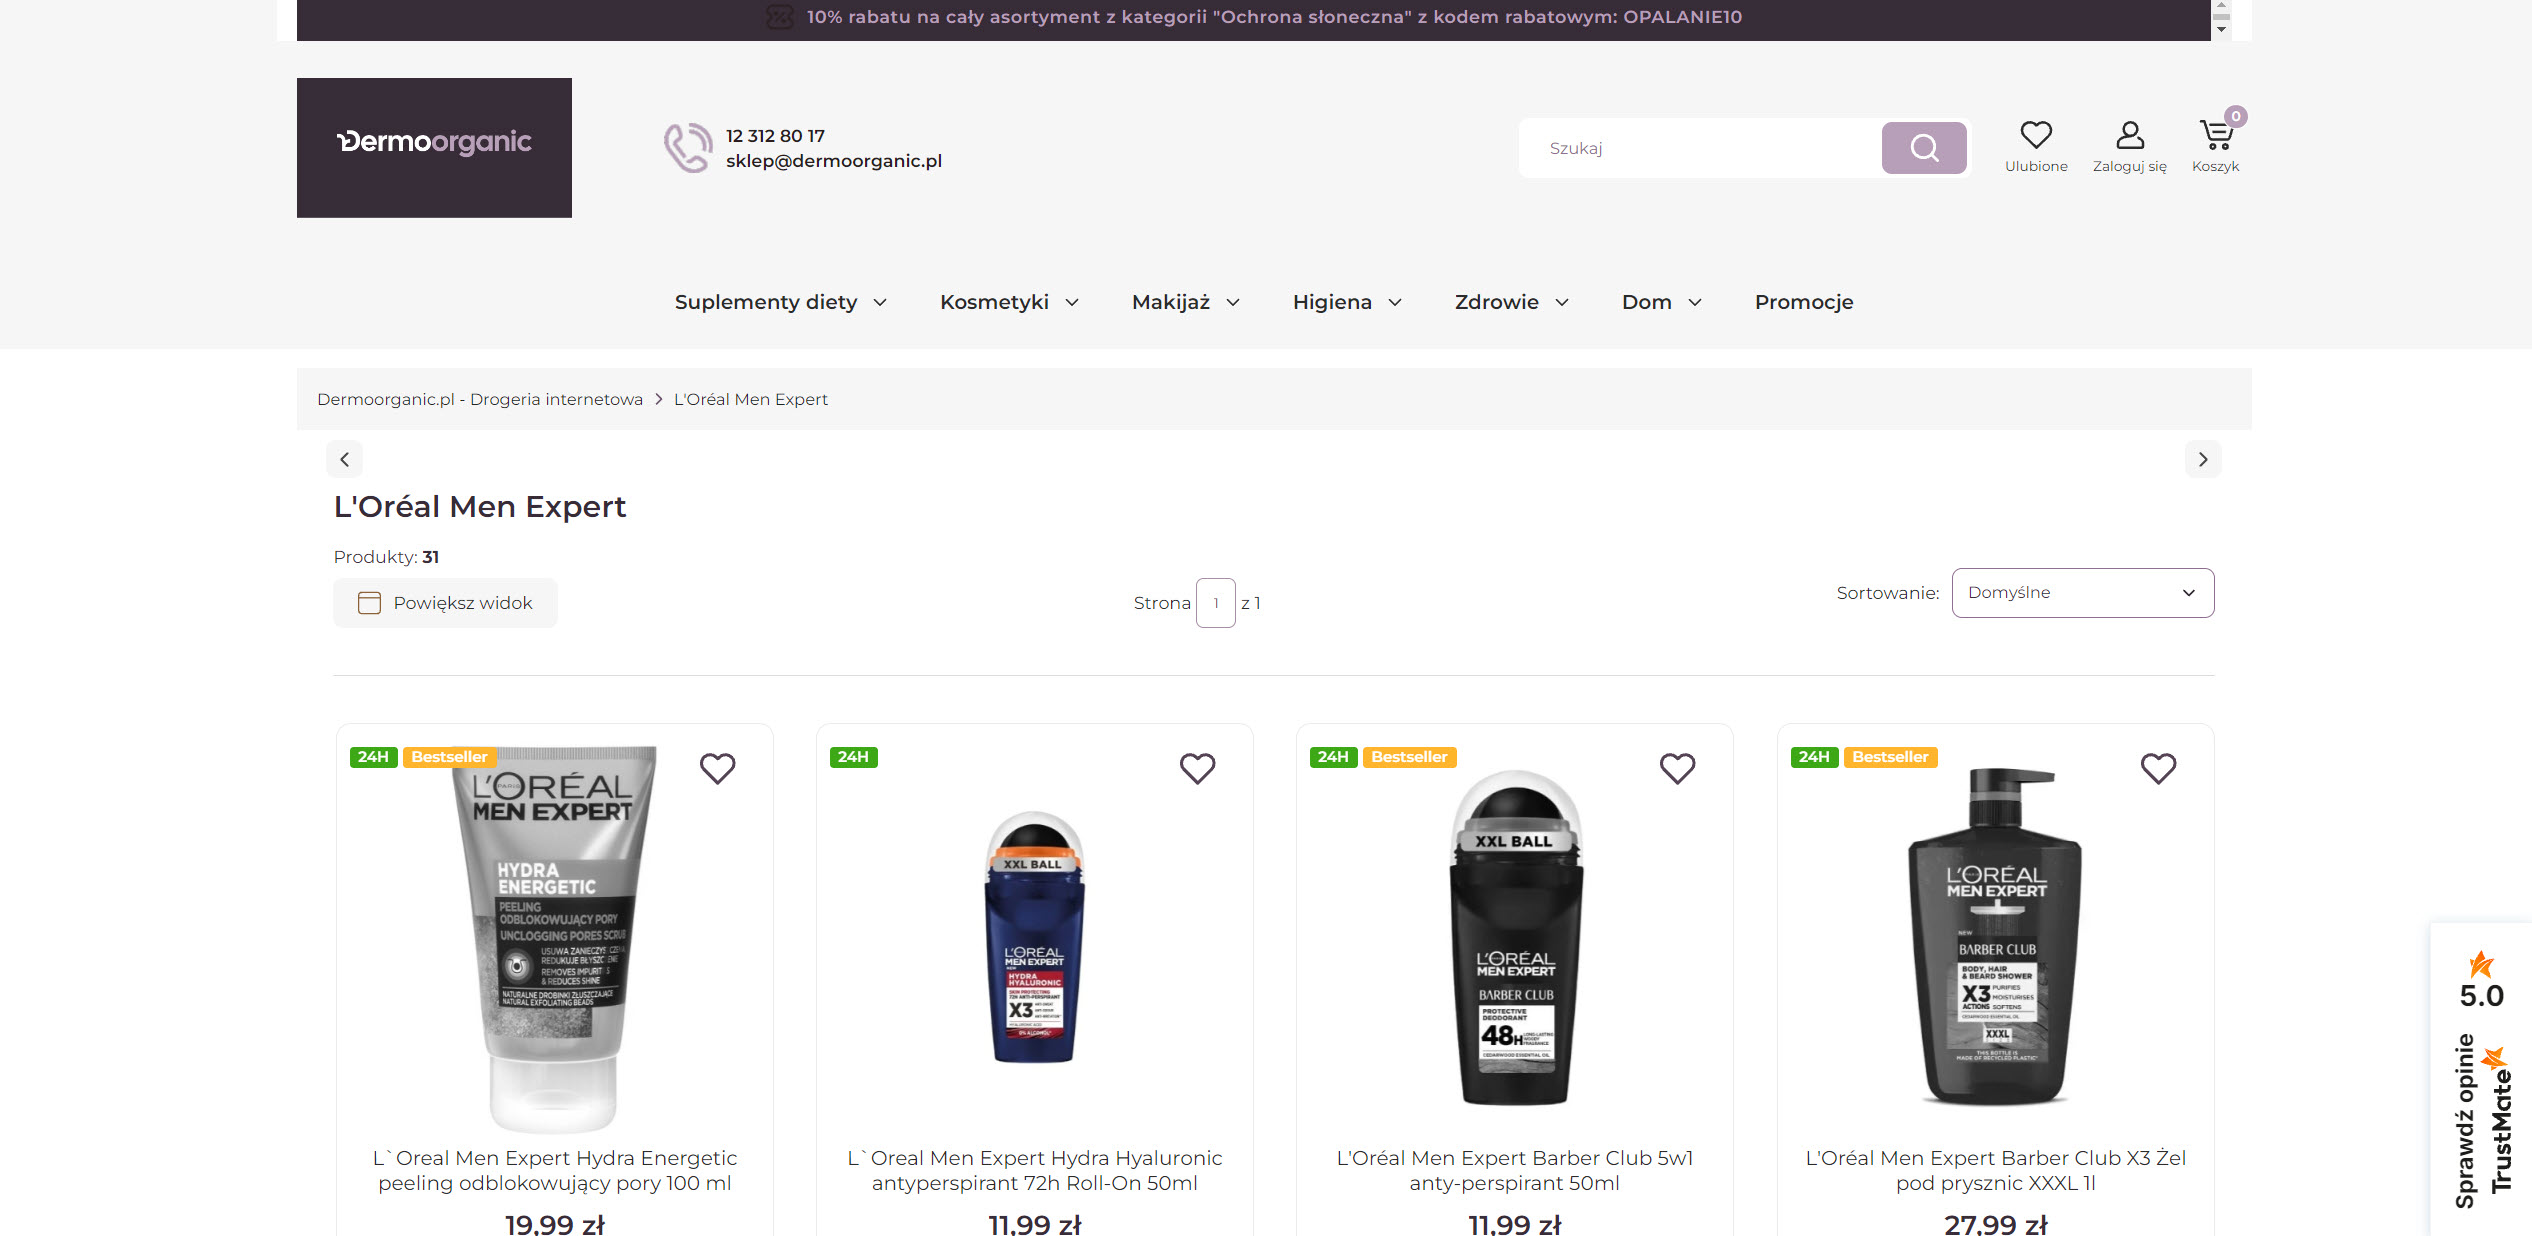The width and height of the screenshot is (2532, 1236).
Task: Click the cart count badge
Action: pos(2236,116)
